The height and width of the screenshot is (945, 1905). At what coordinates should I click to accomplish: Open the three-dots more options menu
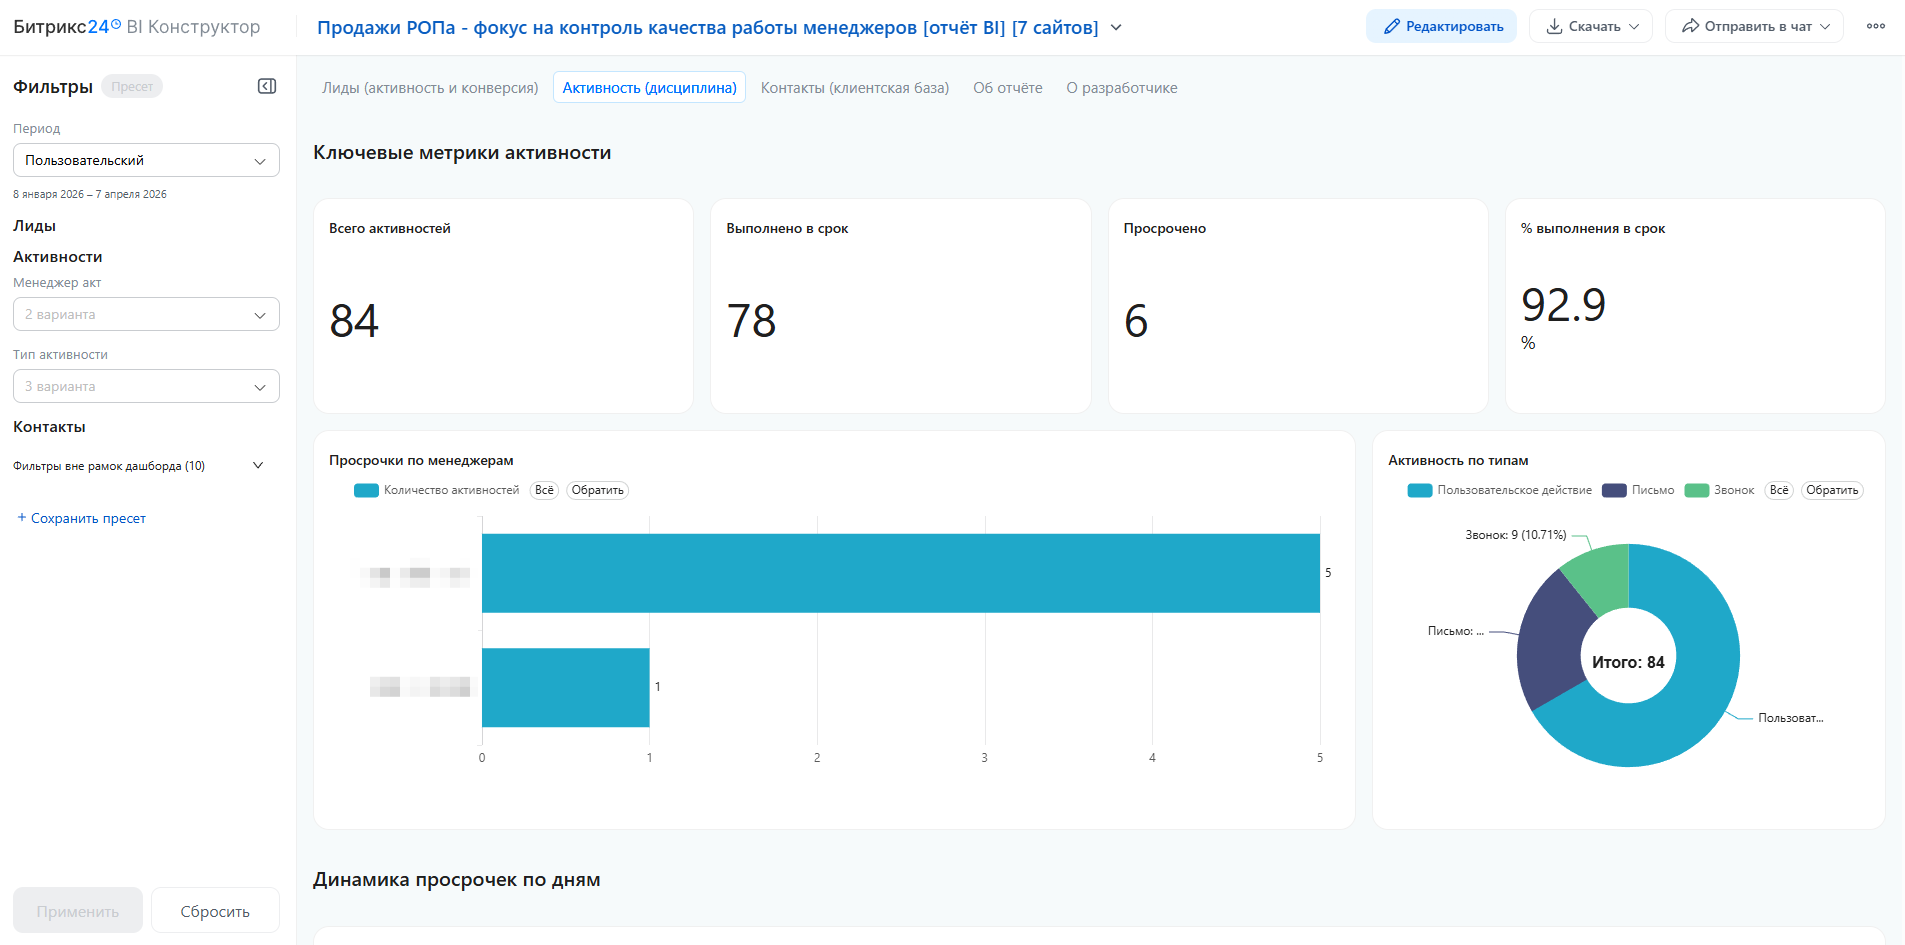(x=1875, y=27)
